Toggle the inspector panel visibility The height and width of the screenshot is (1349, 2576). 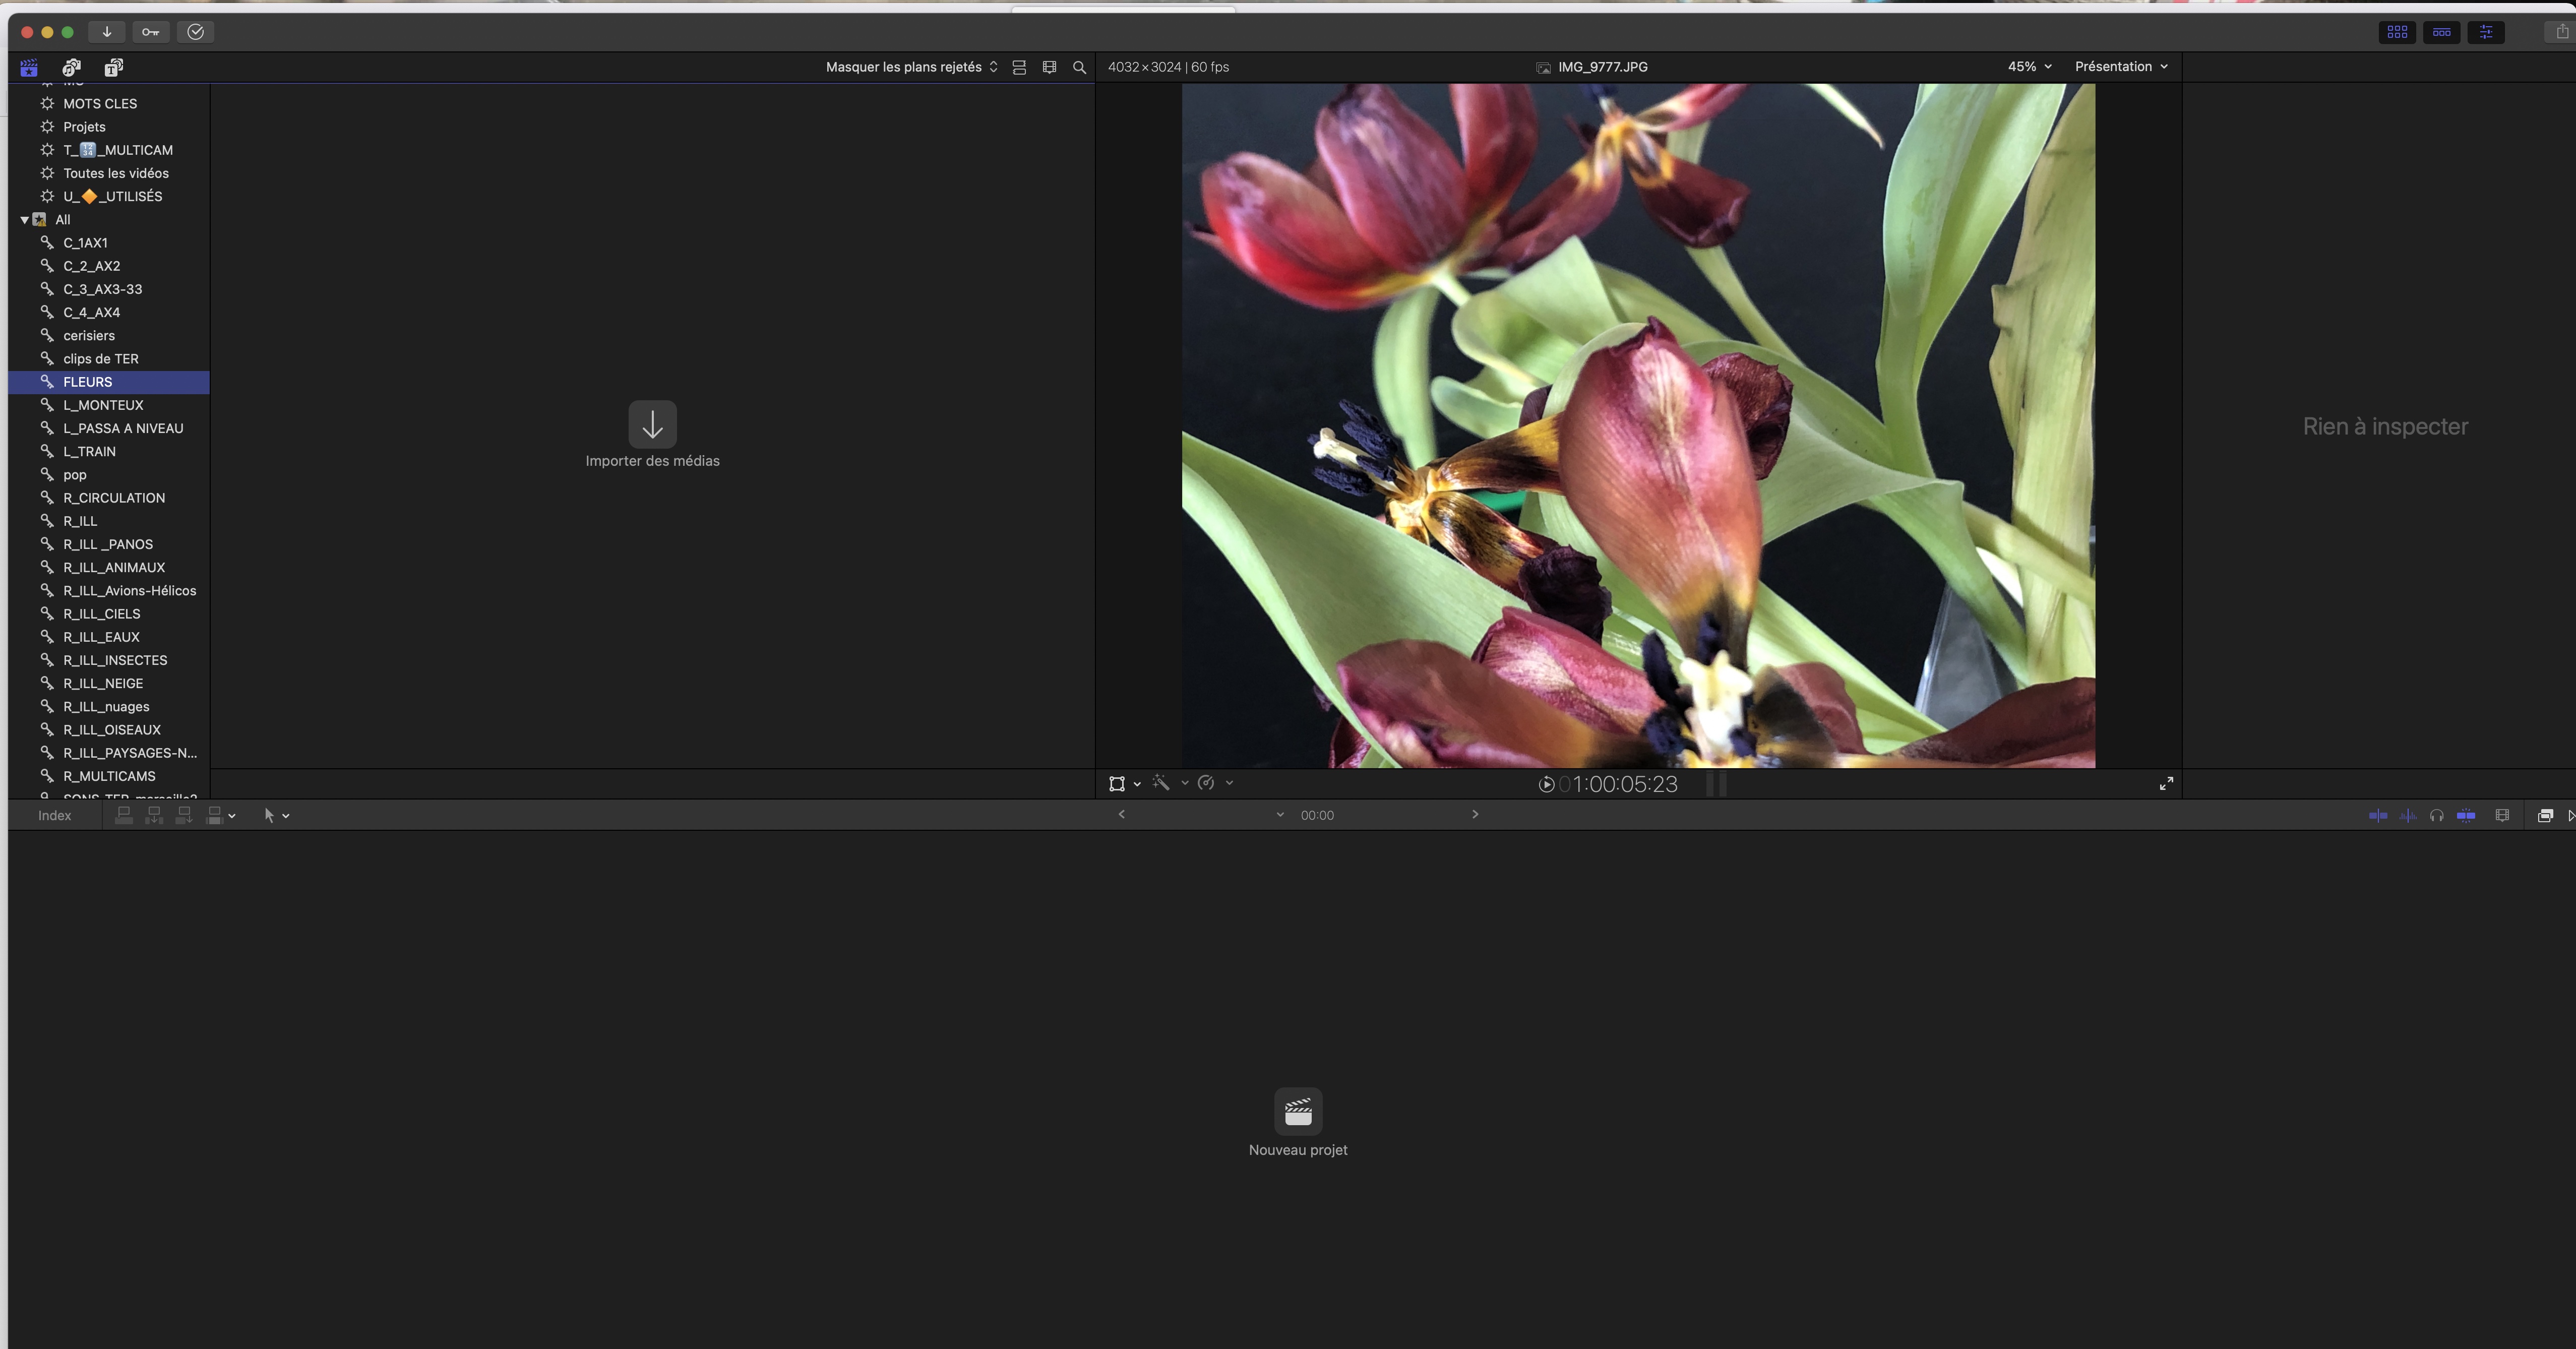tap(2486, 32)
